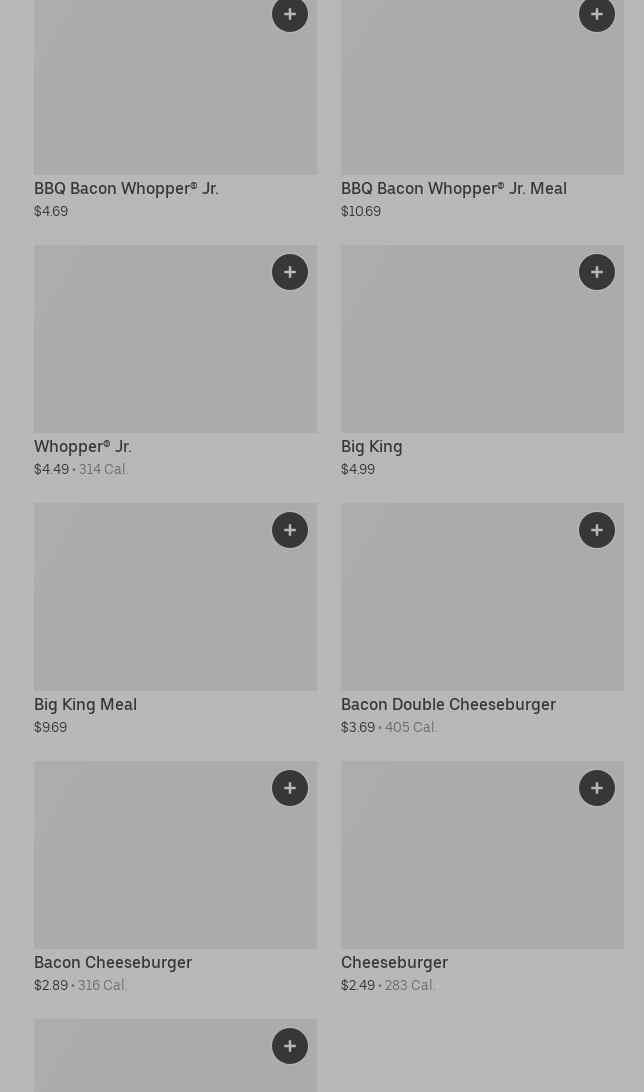Screen dimensions: 644x1092
Task: View Whopper Jr. product image
Action: coord(175,338)
